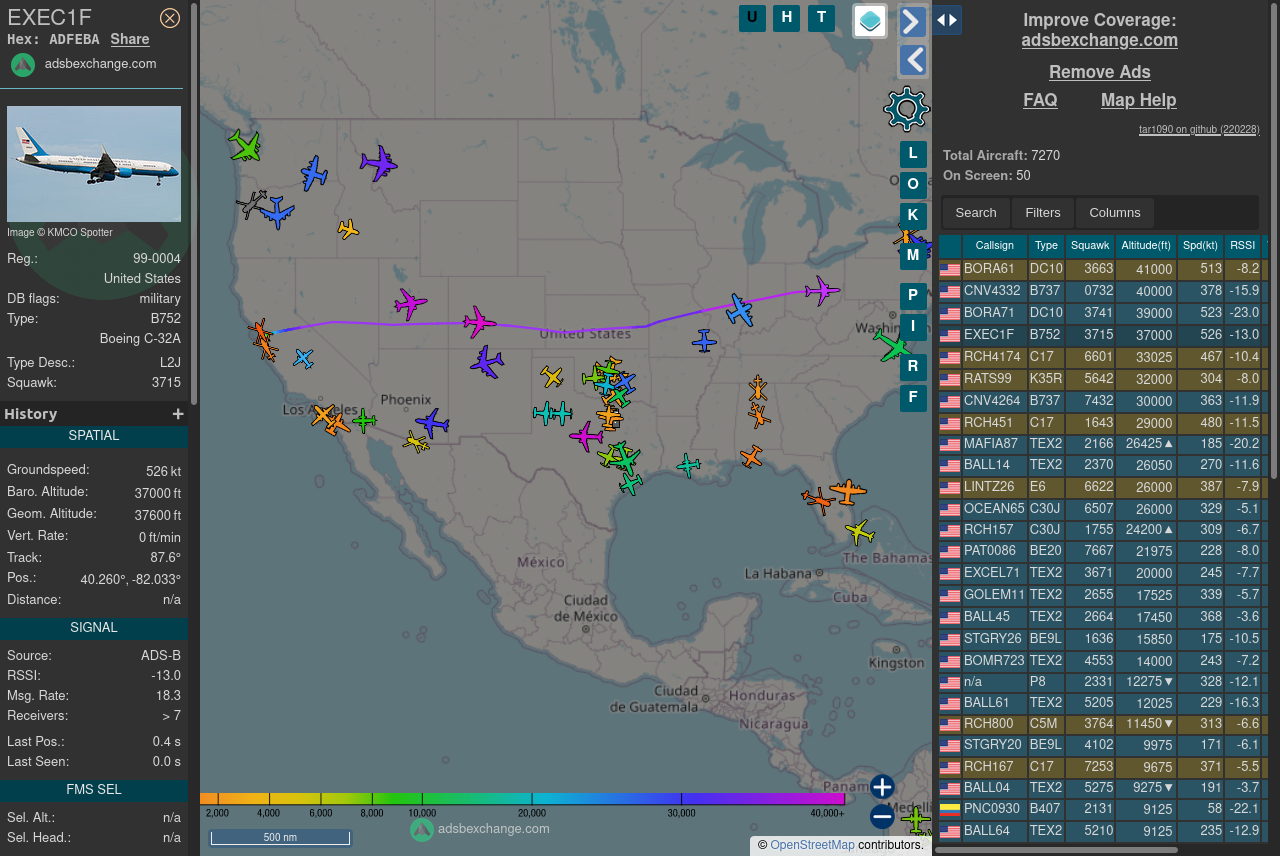Sort table by Spd(kt) column
The height and width of the screenshot is (856, 1280).
(x=1201, y=246)
